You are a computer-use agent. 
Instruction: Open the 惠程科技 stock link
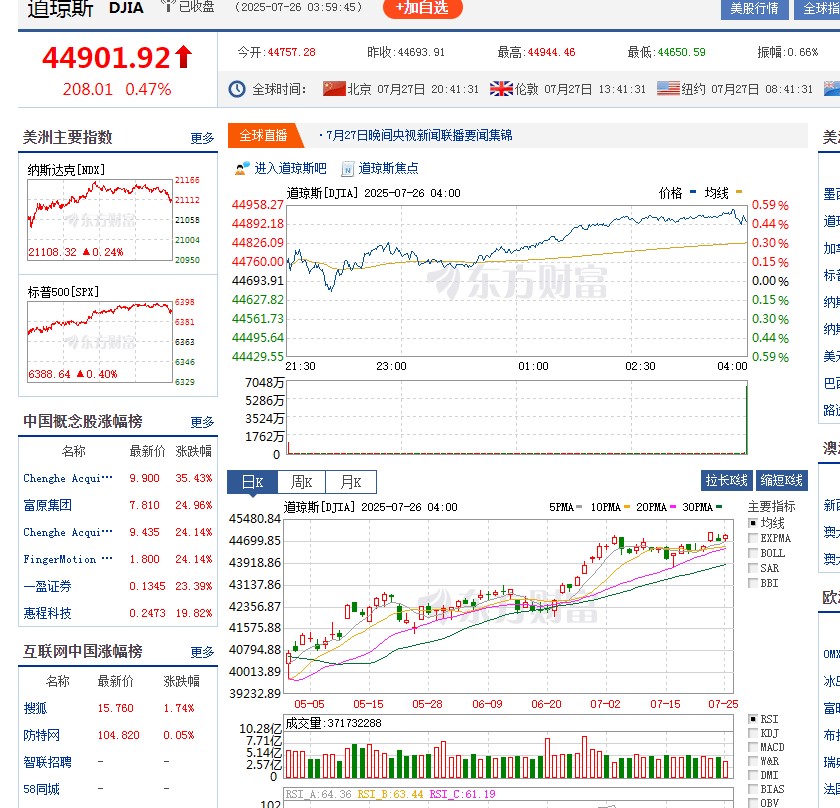47,613
